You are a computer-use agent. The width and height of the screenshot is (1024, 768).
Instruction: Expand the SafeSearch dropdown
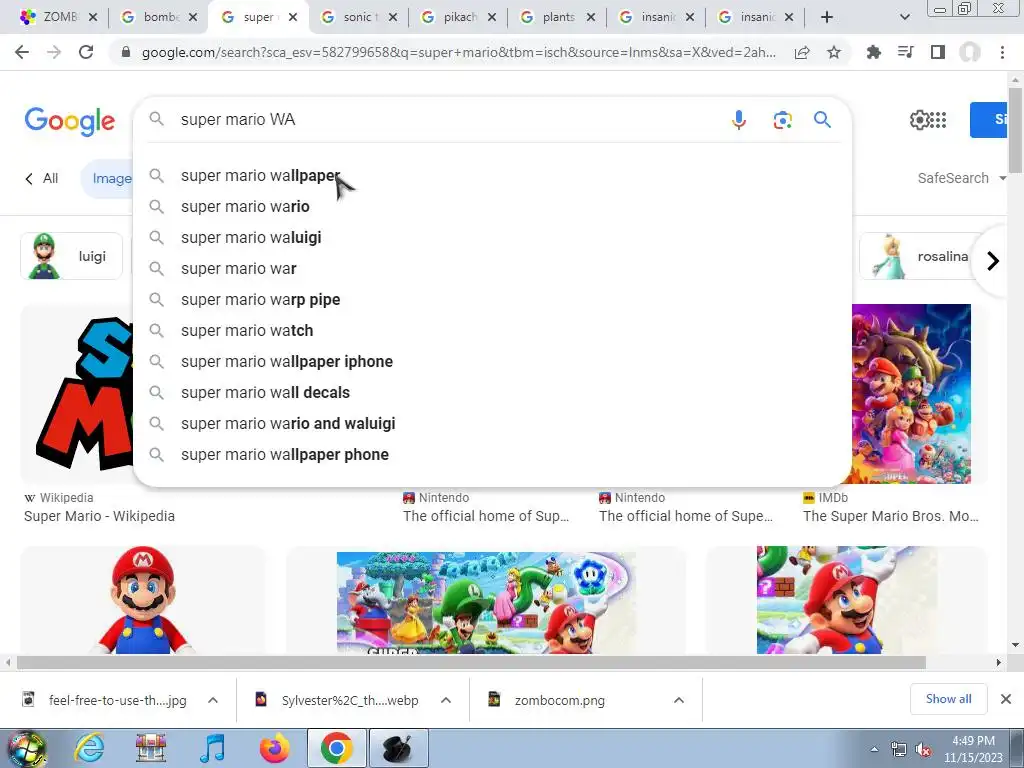coord(961,178)
